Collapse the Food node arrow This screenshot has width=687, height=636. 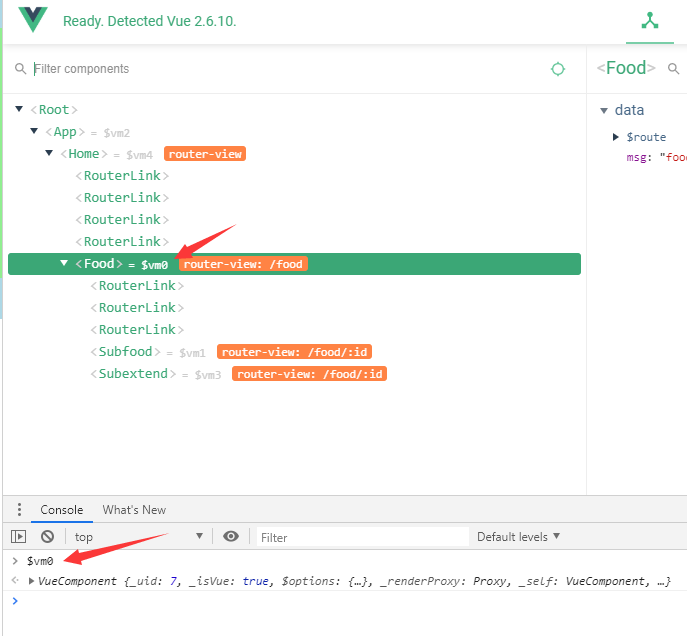coord(64,263)
